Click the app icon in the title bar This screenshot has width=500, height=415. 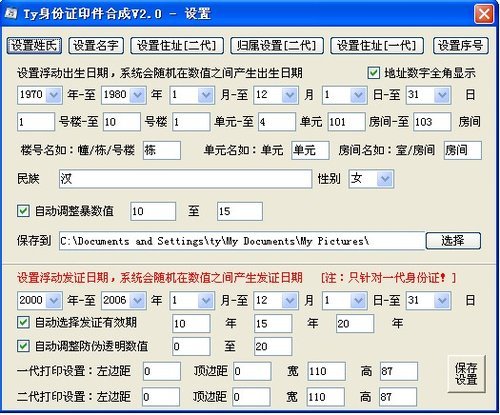(x=11, y=13)
